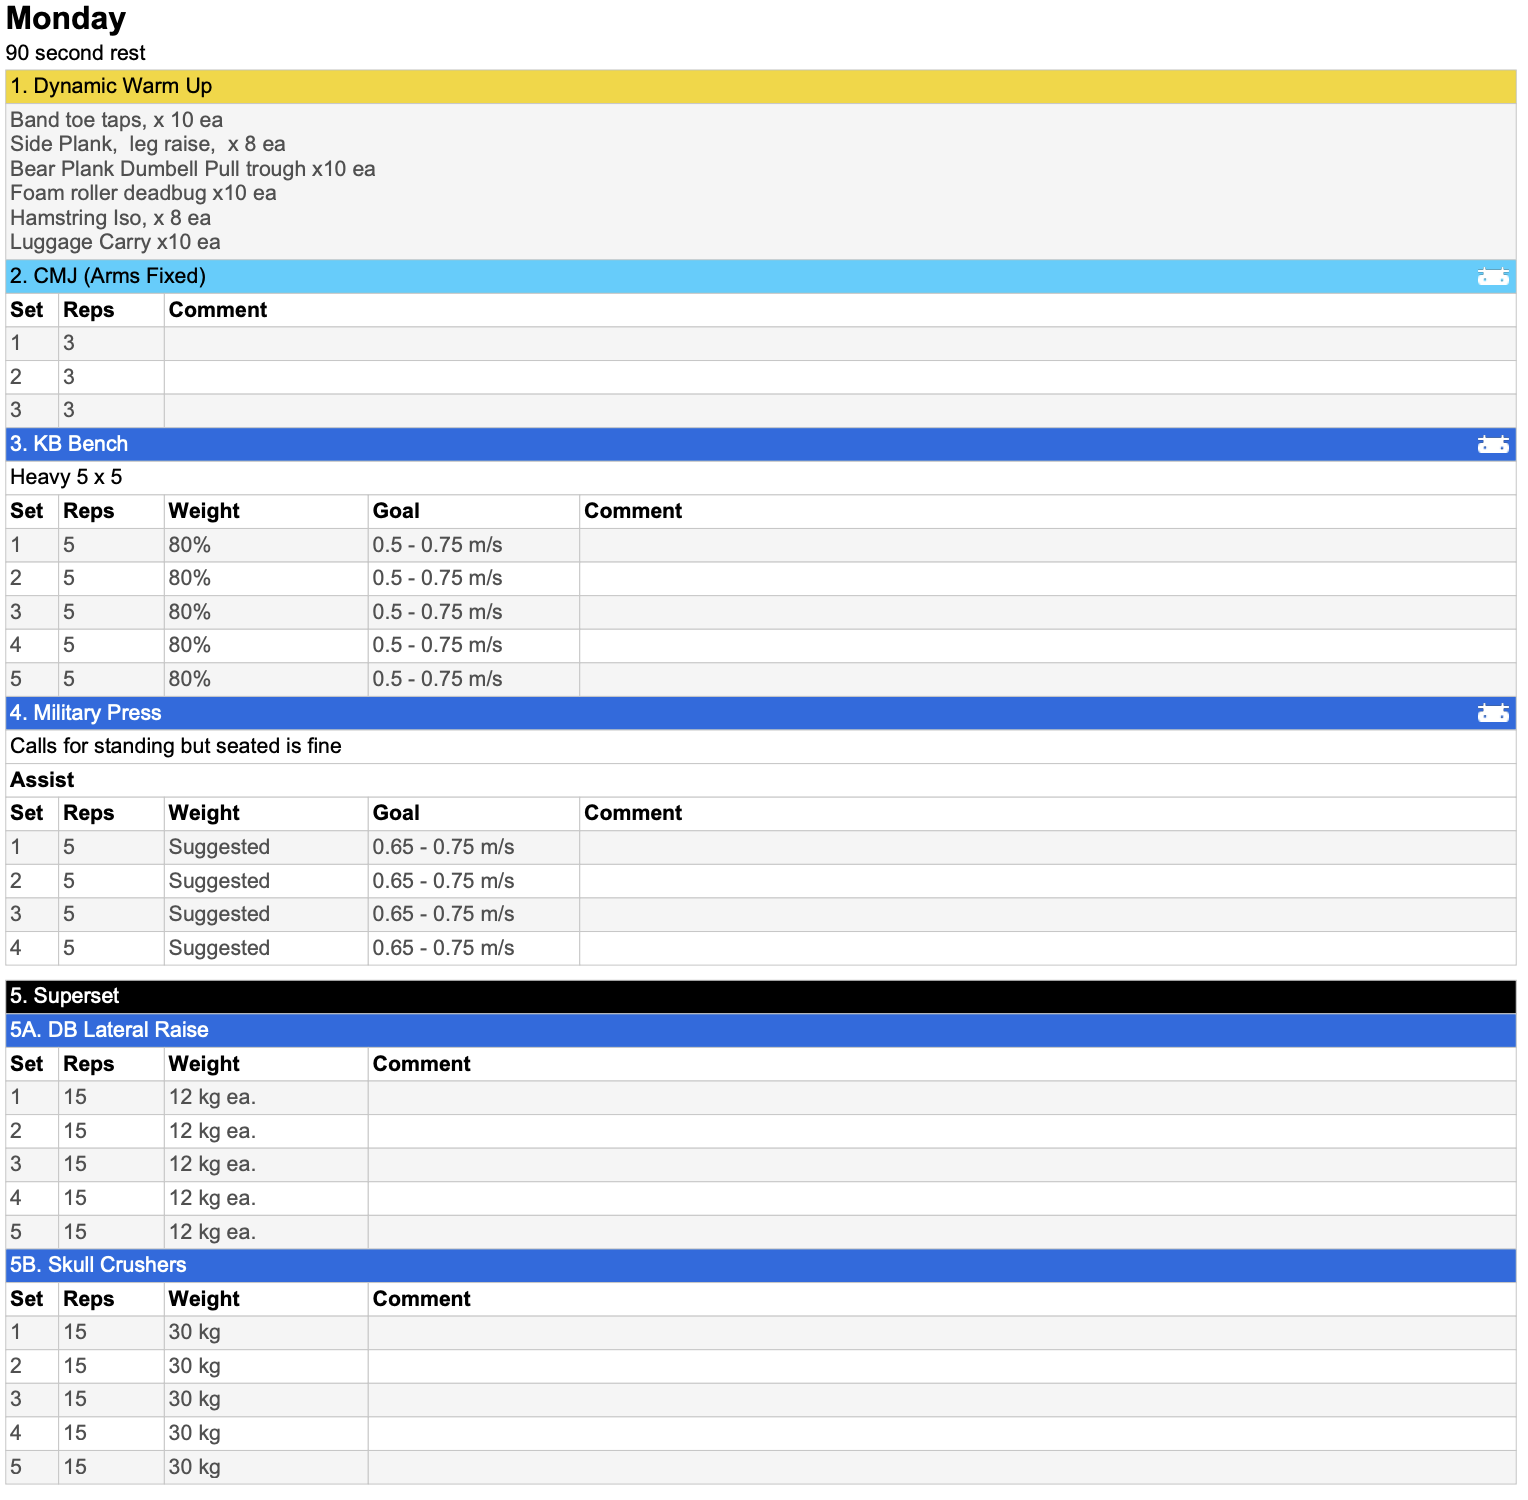Click the device icon in CMJ header
Image resolution: width=1528 pixels, height=1500 pixels.
pyautogui.click(x=1492, y=276)
